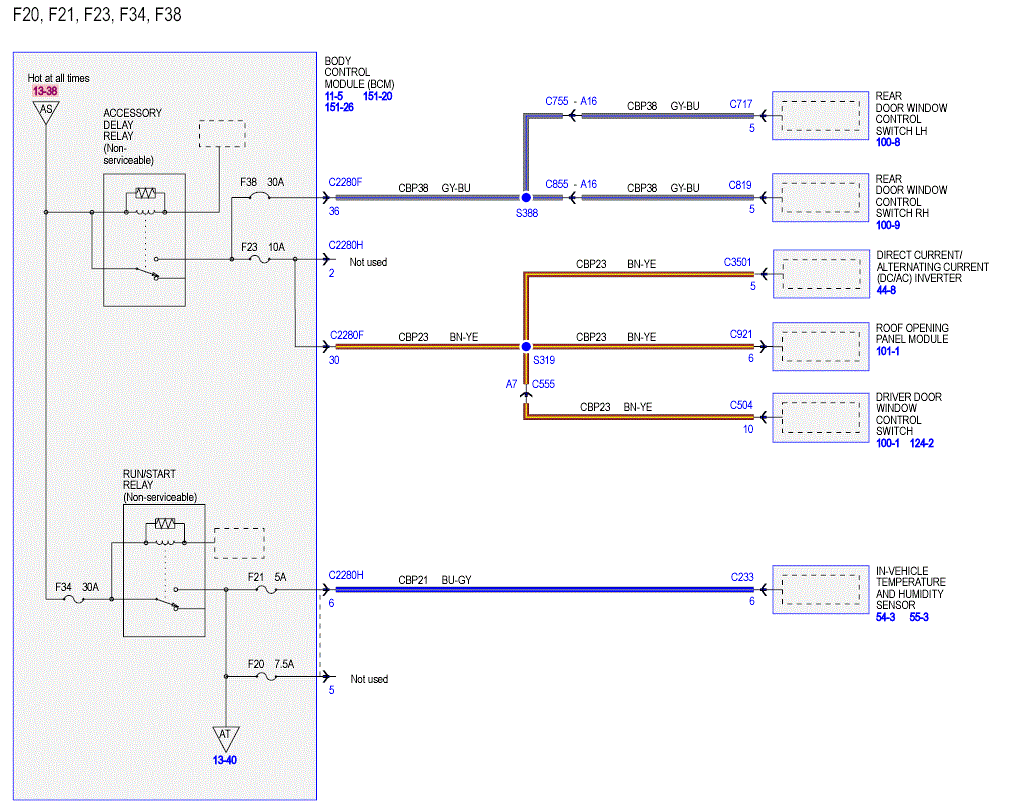Click the AS power source triangle
This screenshot has width=1013, height=806.
[x=46, y=111]
